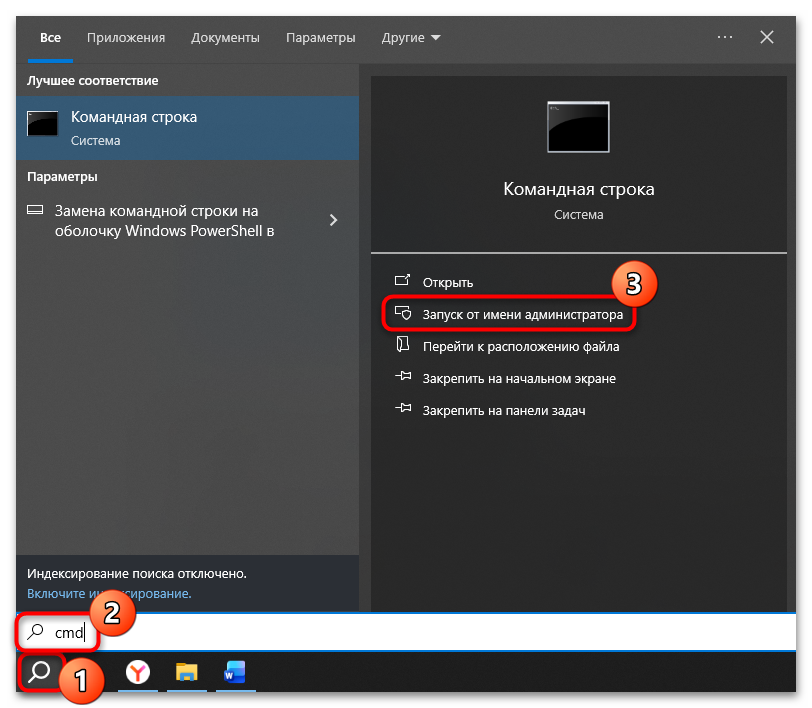Click the Лучшее соответствие heading
The height and width of the screenshot is (708, 812).
tap(93, 81)
